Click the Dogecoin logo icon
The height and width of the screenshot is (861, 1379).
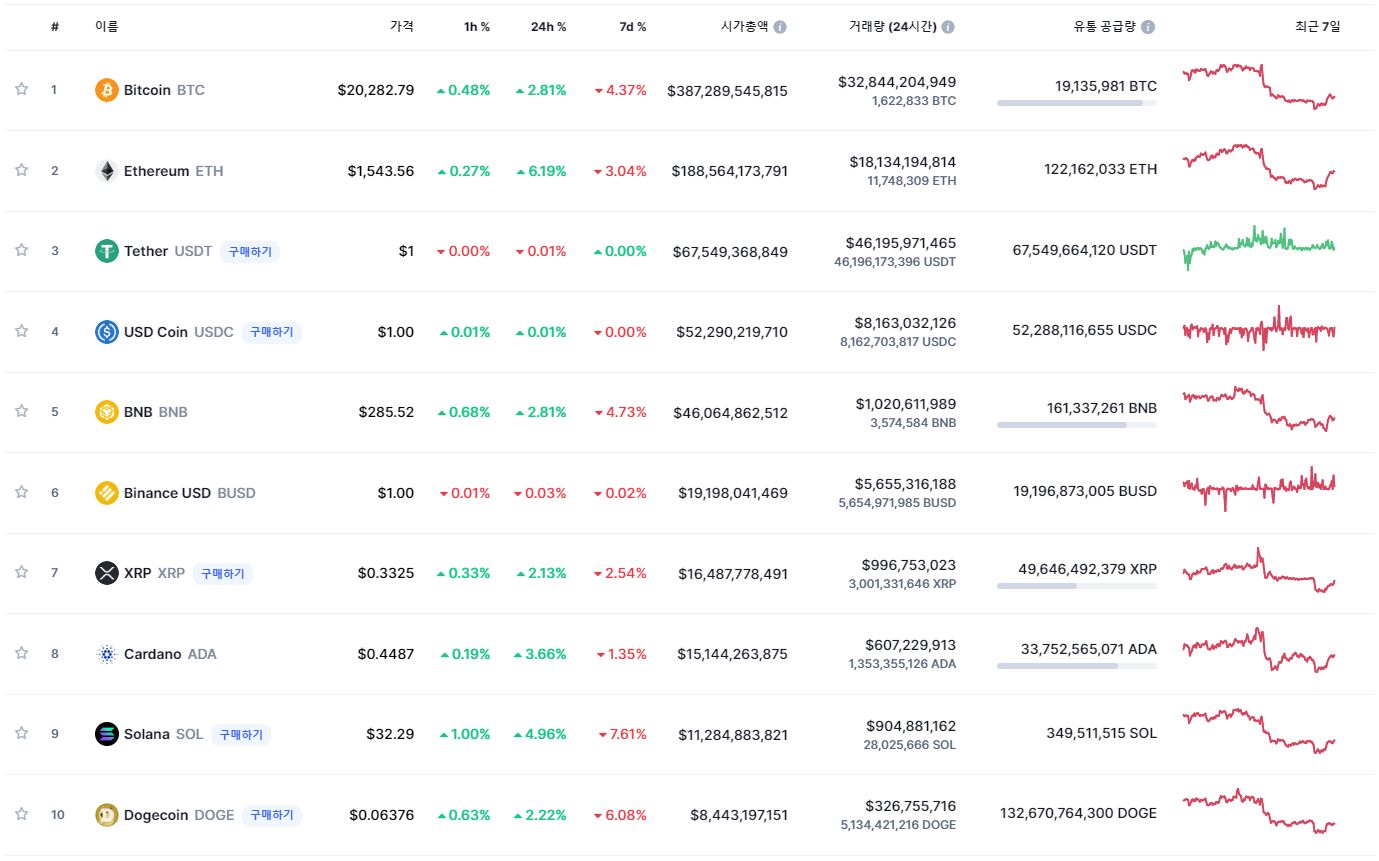(106, 815)
